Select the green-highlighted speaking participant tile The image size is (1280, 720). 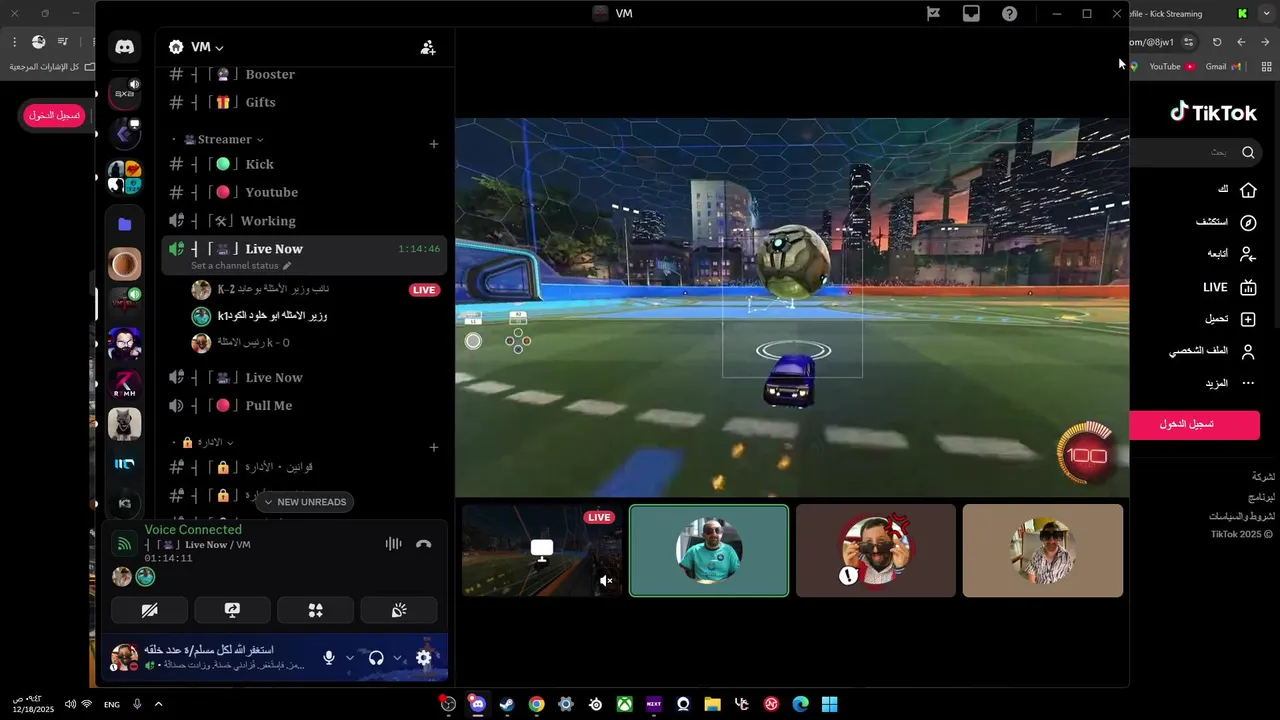709,550
